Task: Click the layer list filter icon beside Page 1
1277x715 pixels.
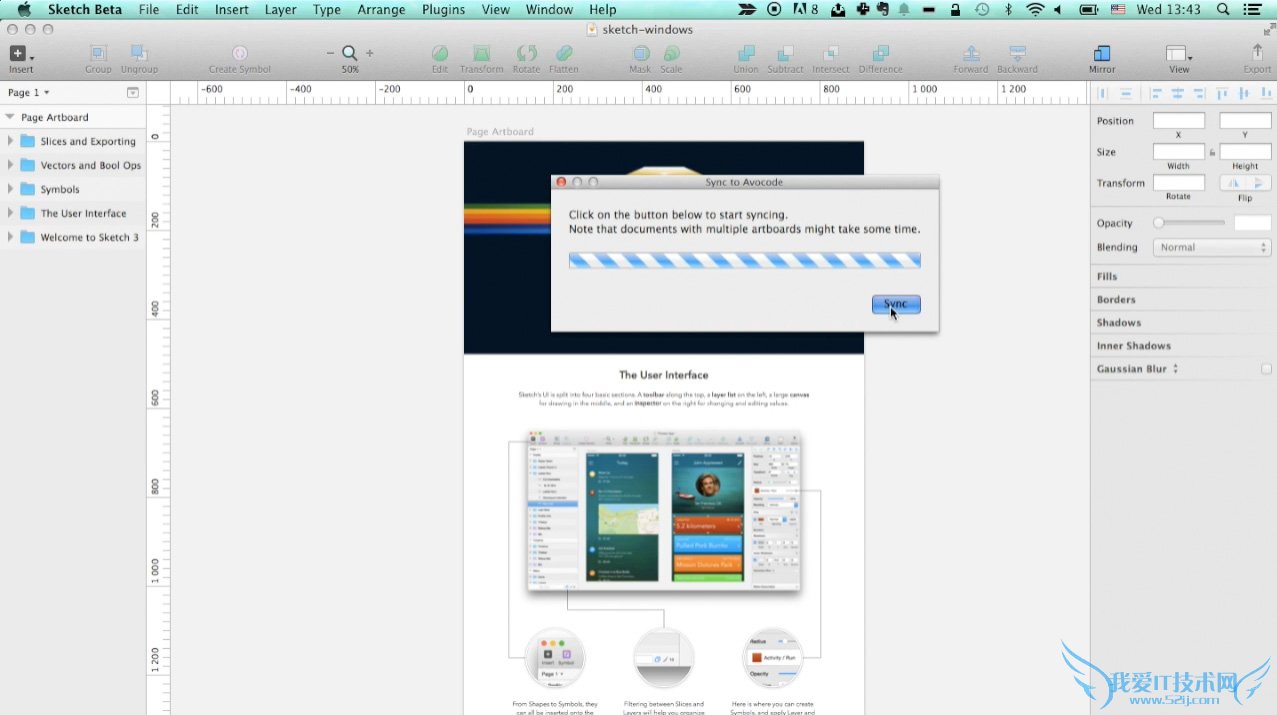Action: click(x=133, y=92)
